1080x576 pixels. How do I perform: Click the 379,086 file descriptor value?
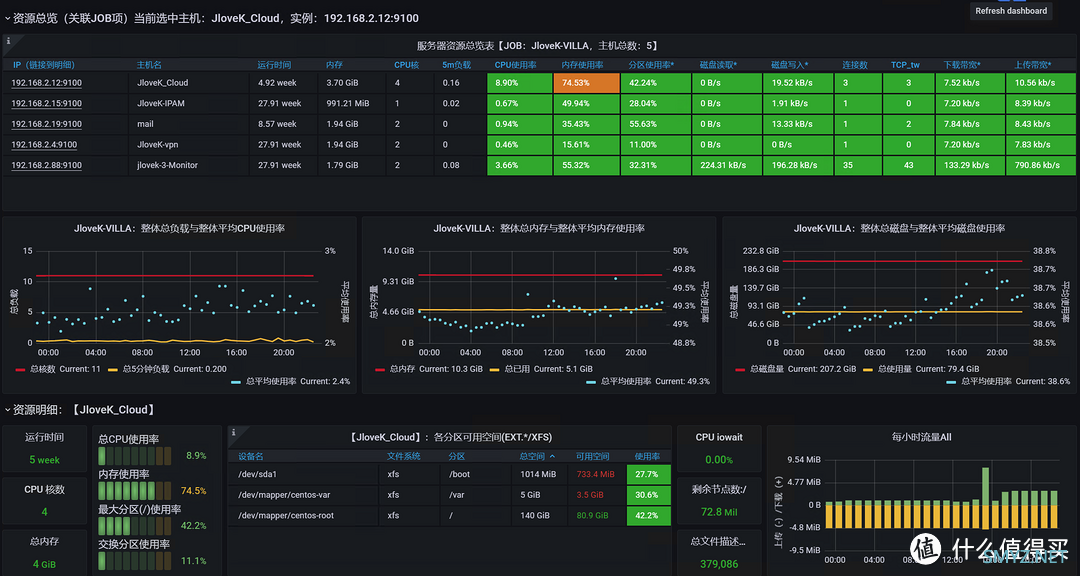tap(719, 564)
